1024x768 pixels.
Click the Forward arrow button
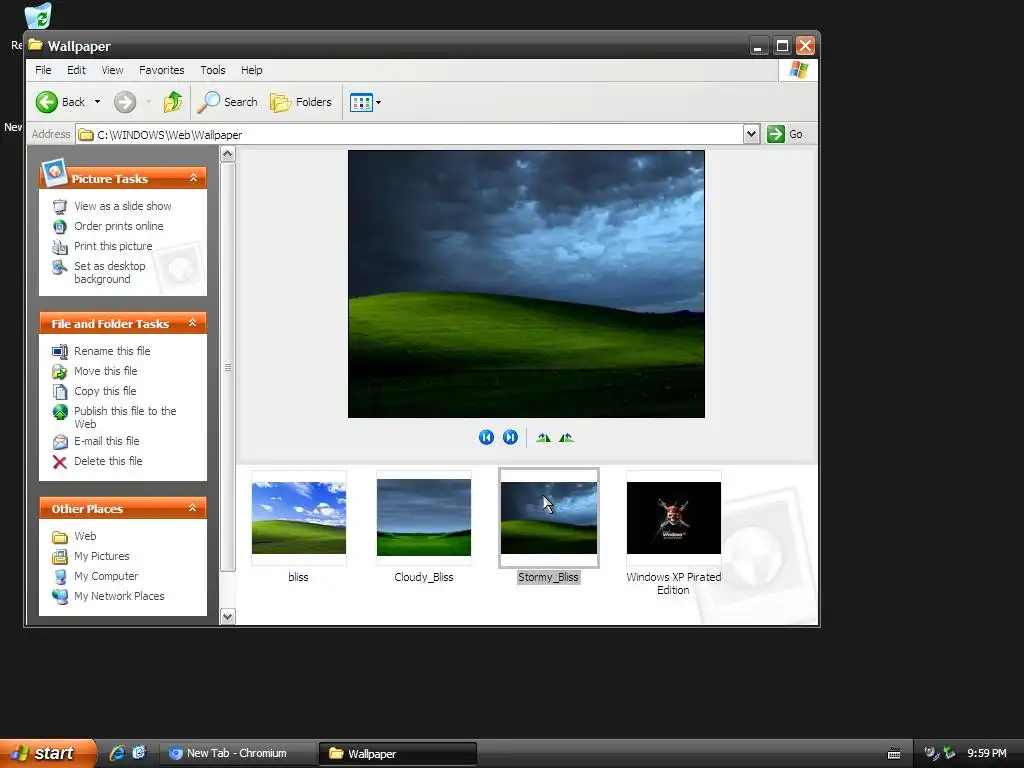tap(125, 102)
